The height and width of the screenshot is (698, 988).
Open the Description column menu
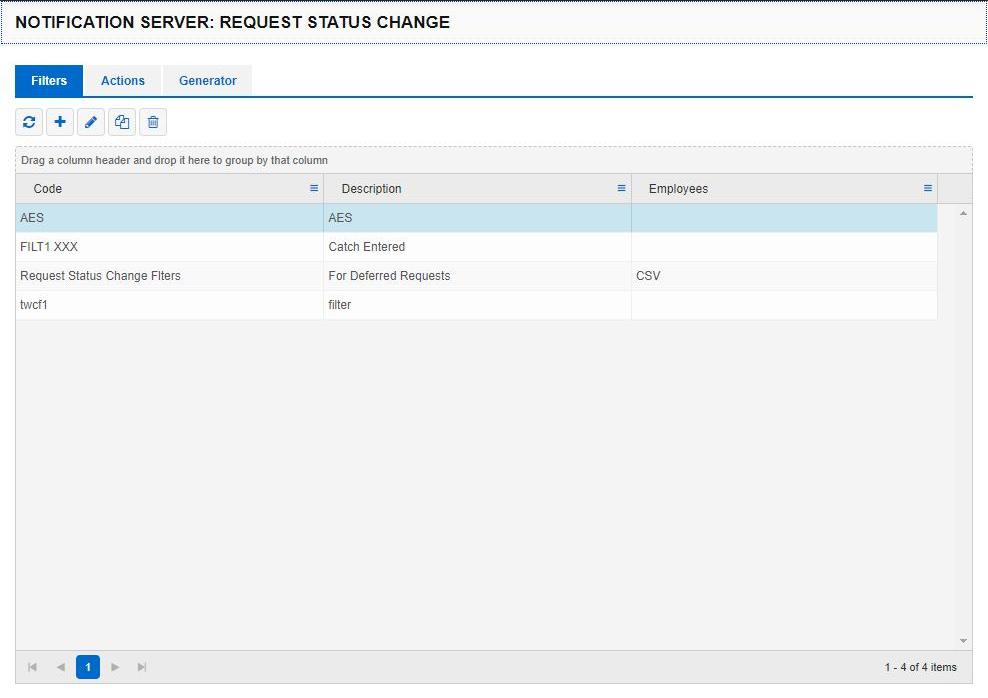tap(622, 188)
